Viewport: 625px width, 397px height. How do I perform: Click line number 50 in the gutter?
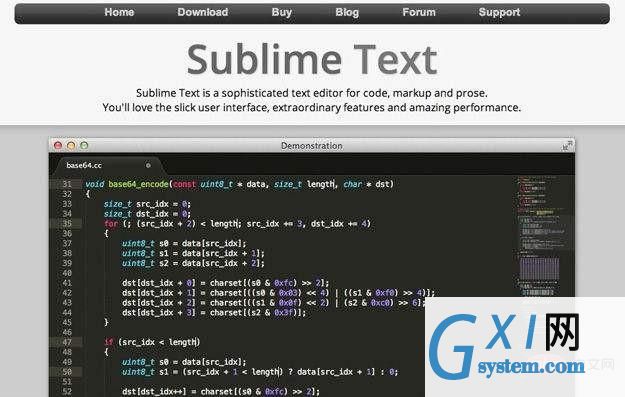click(67, 372)
